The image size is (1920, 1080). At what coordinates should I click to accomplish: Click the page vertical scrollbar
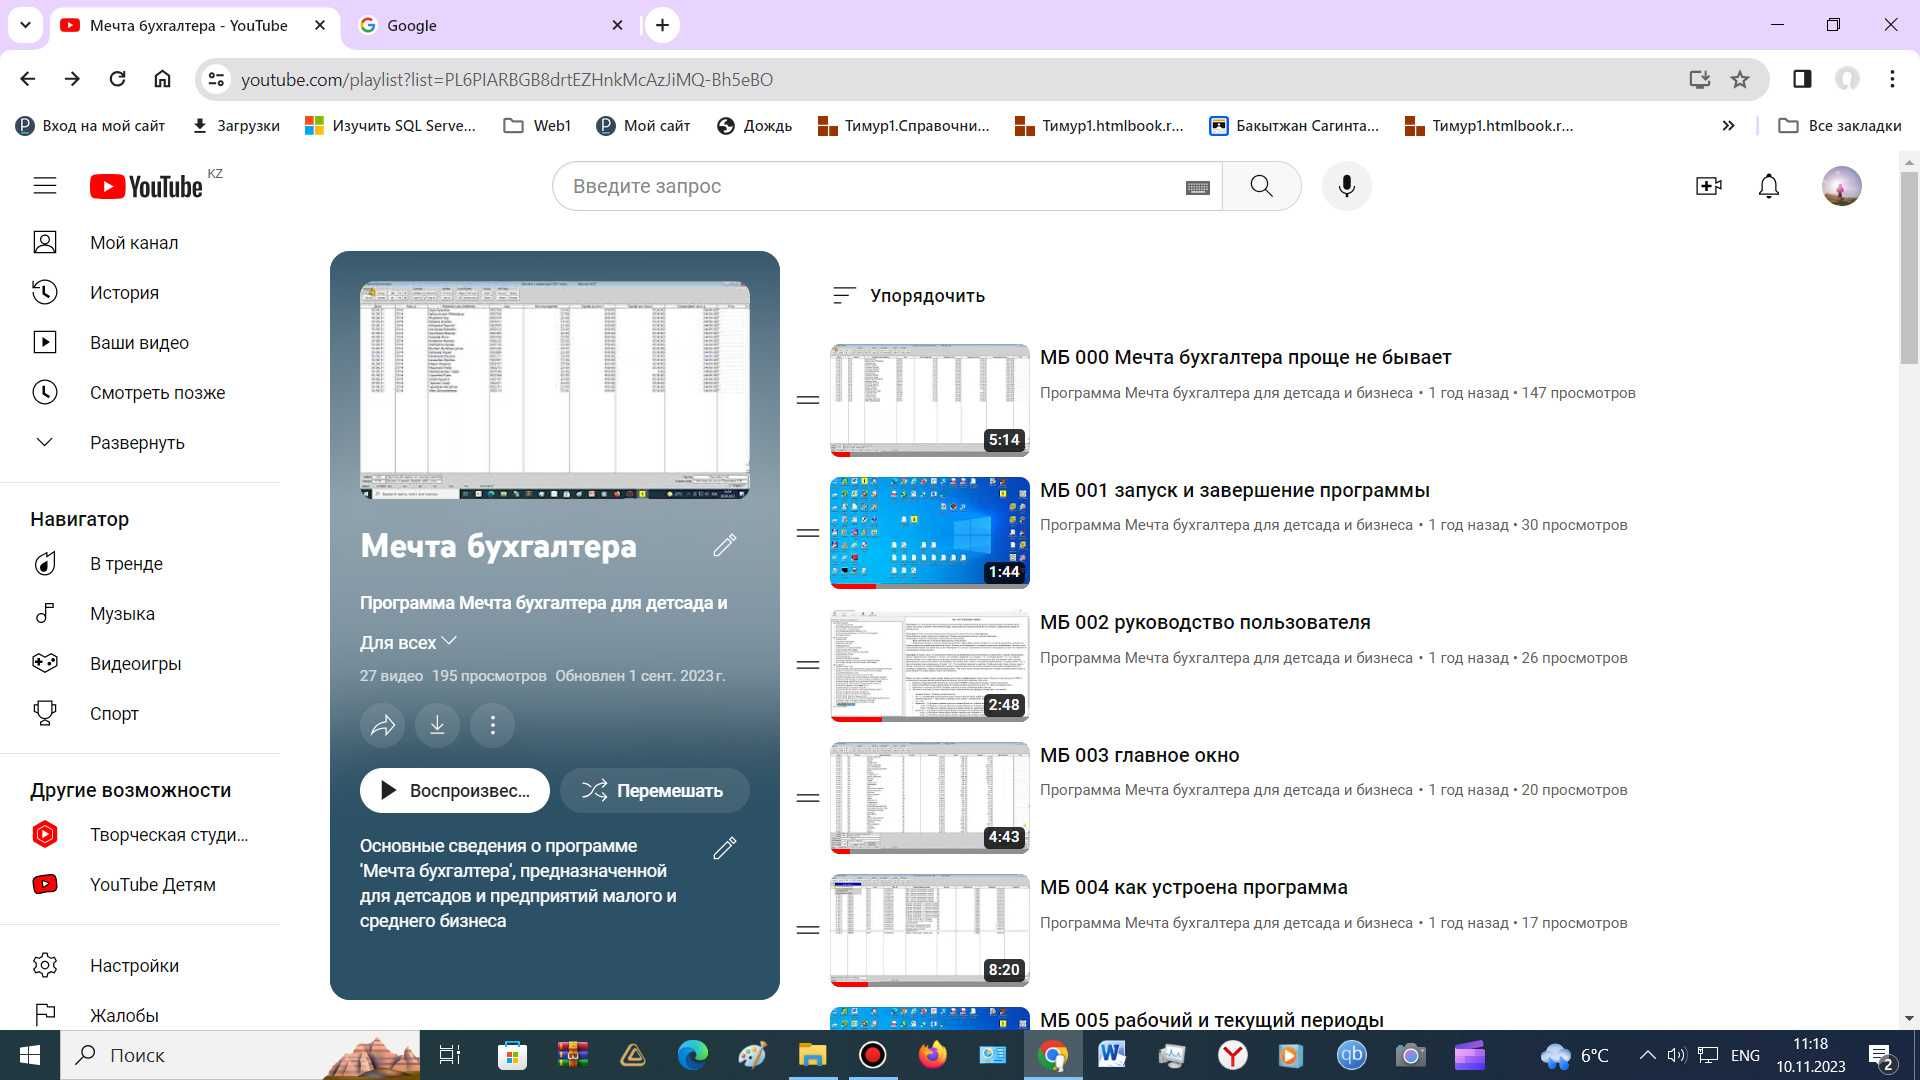pos(1909,270)
